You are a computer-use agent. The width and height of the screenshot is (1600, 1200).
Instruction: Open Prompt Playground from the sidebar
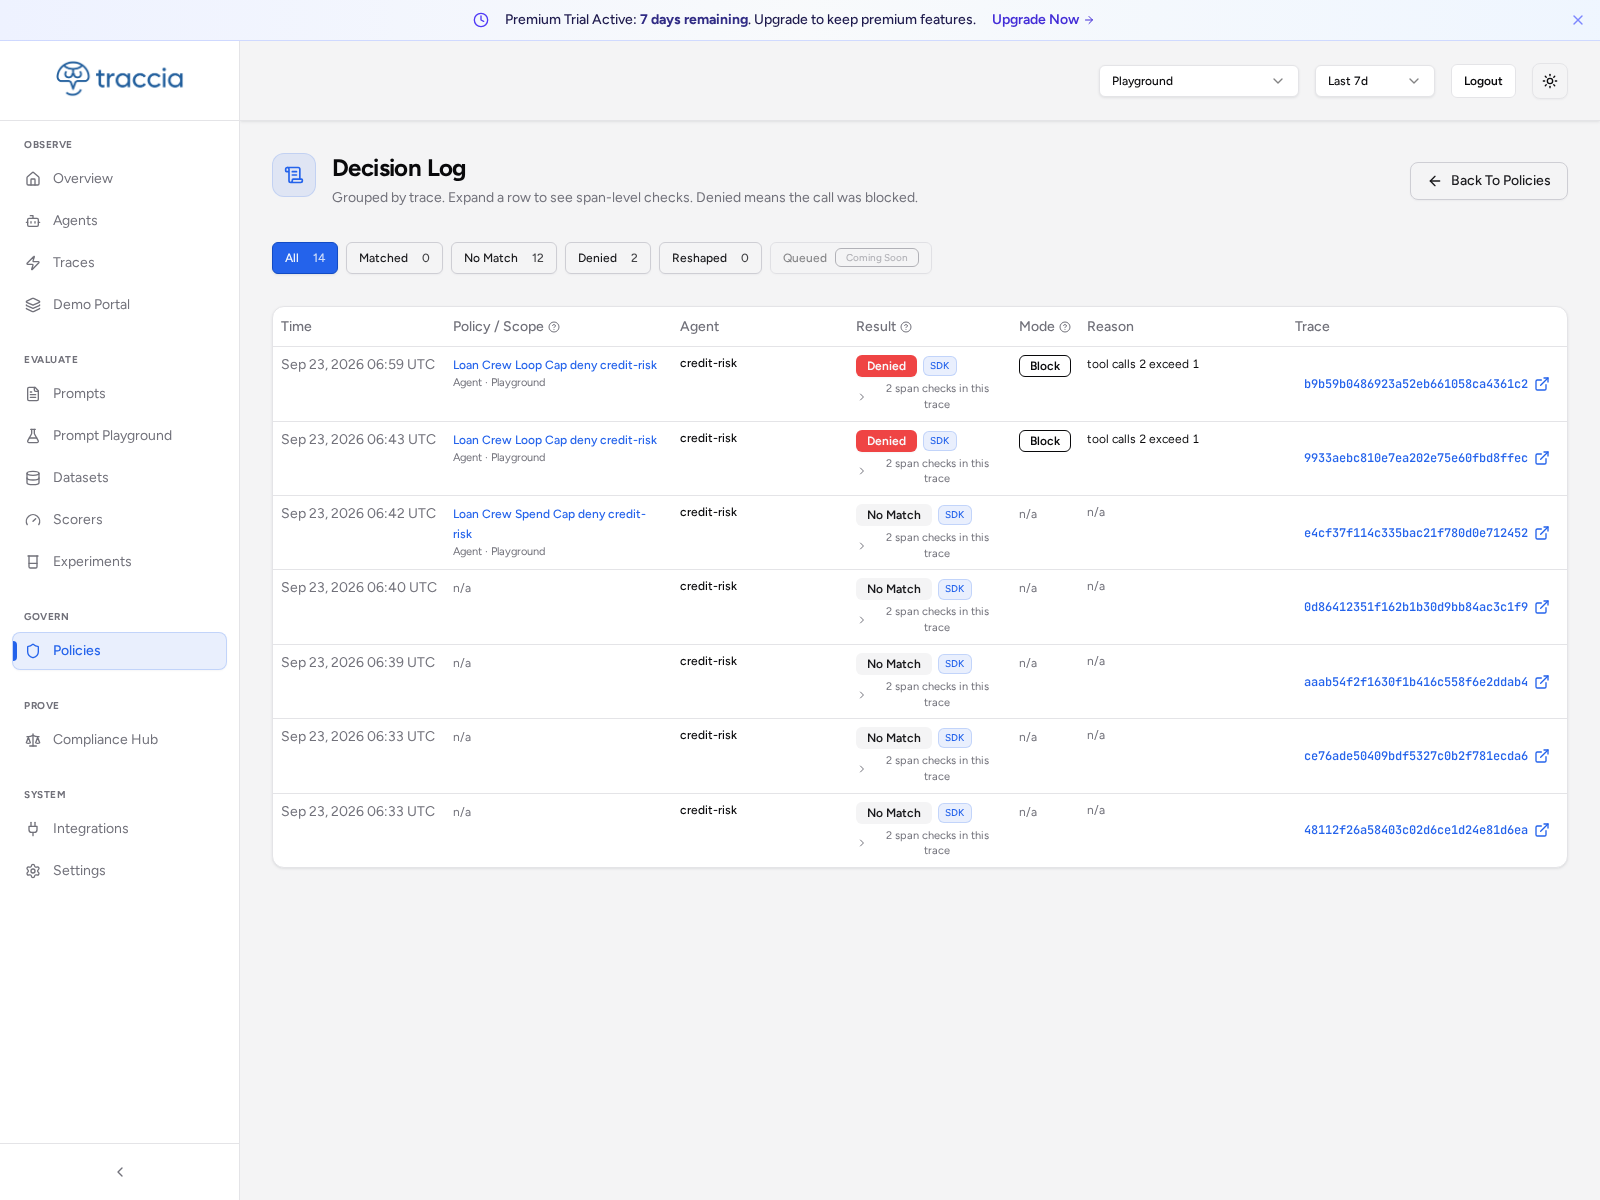coord(120,436)
